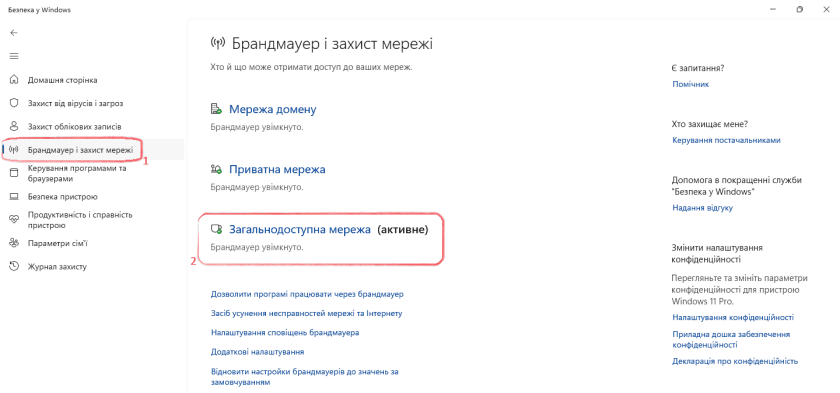840x393 pixels.
Task: Open Декларація про конфіденційність link
Action: coord(735,361)
